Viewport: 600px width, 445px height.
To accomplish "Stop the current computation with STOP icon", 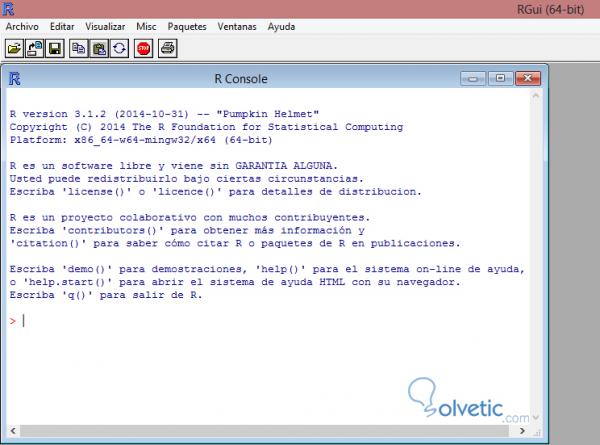I will 143,49.
